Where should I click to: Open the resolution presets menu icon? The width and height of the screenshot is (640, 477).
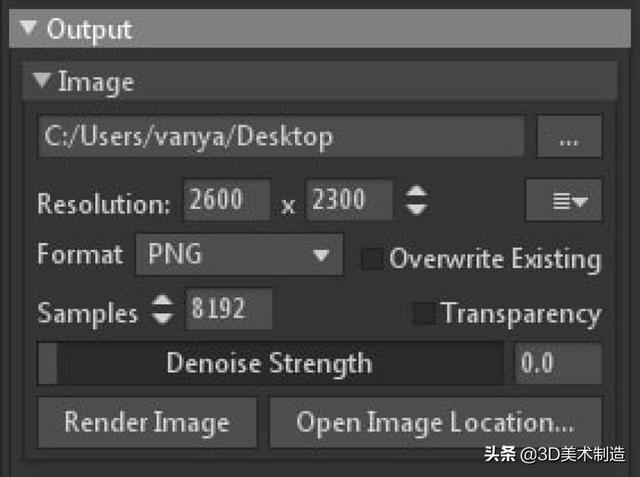(x=563, y=202)
